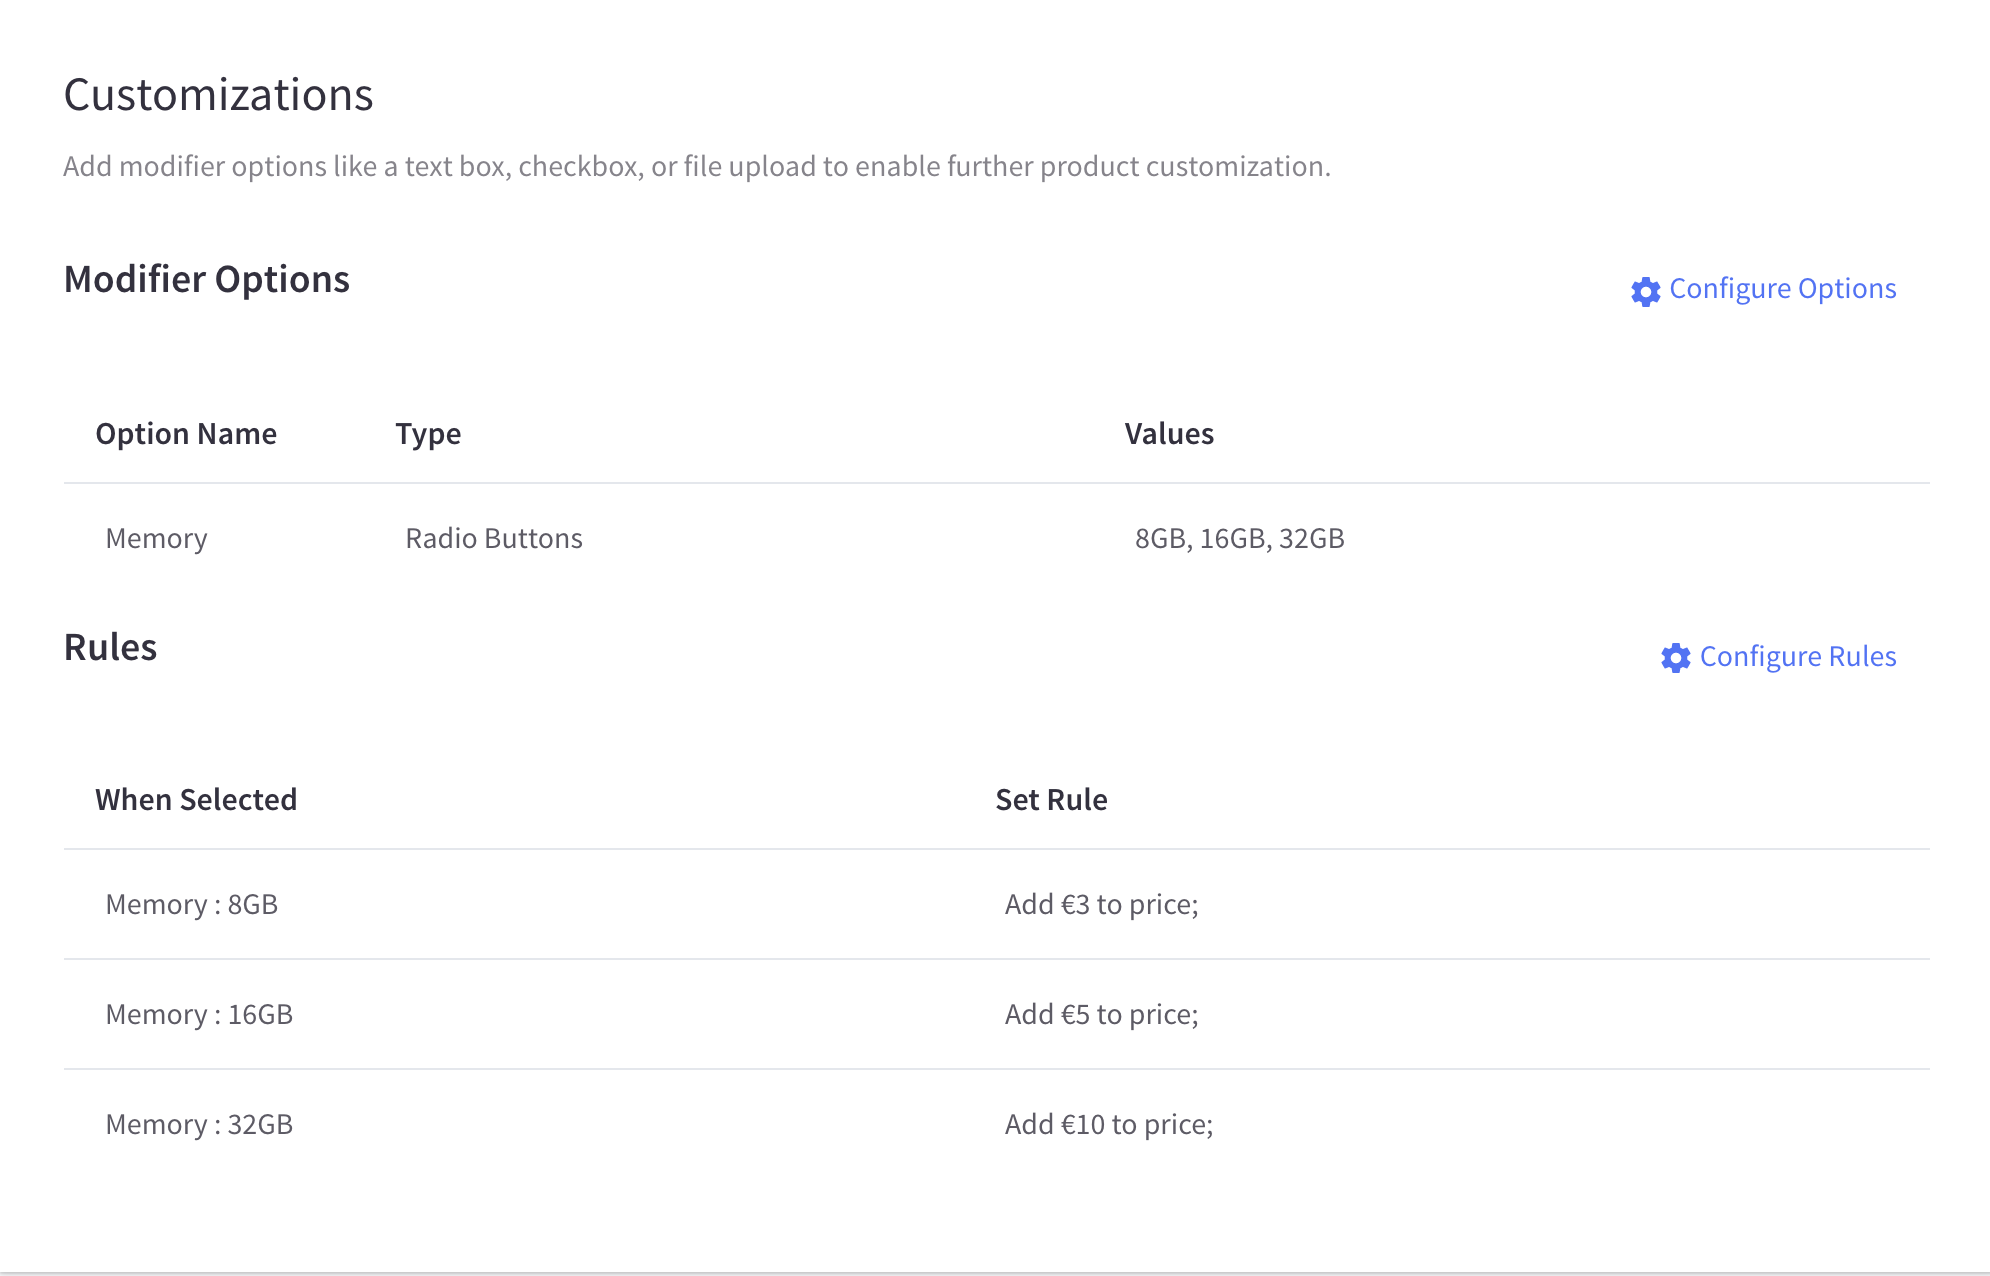Screen dimensions: 1990x1276
Task: Click the Radio Buttons type cell
Action: click(x=494, y=538)
